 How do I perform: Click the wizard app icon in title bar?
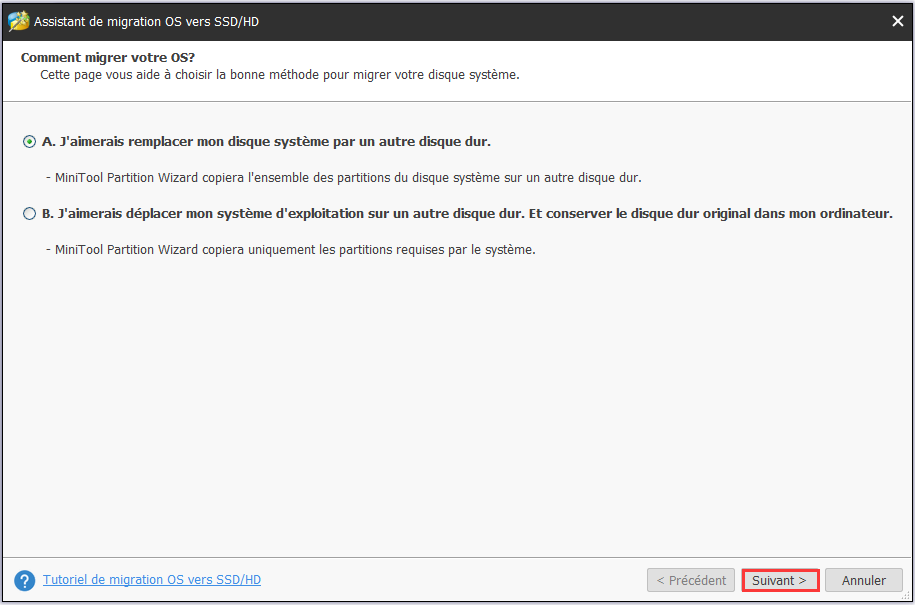coord(19,22)
